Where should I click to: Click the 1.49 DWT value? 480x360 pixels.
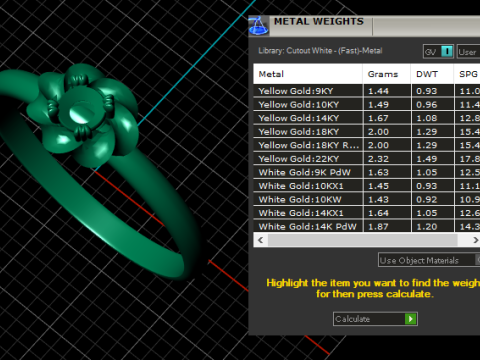pyautogui.click(x=427, y=159)
